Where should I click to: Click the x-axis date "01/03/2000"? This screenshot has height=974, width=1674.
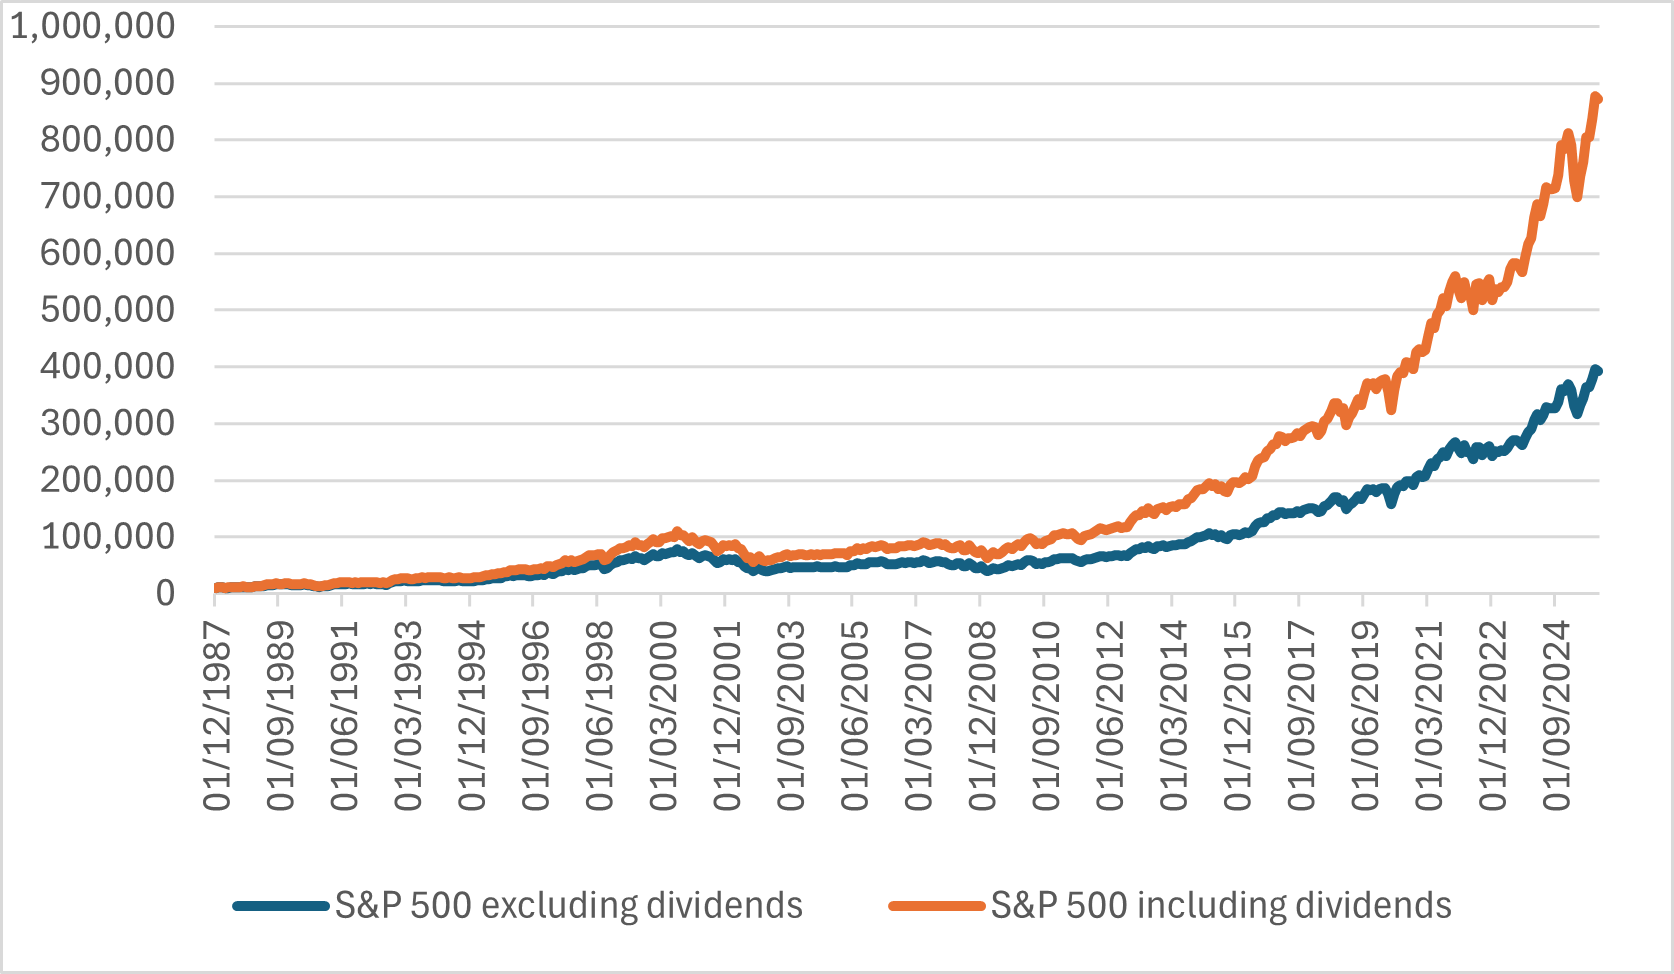[663, 716]
